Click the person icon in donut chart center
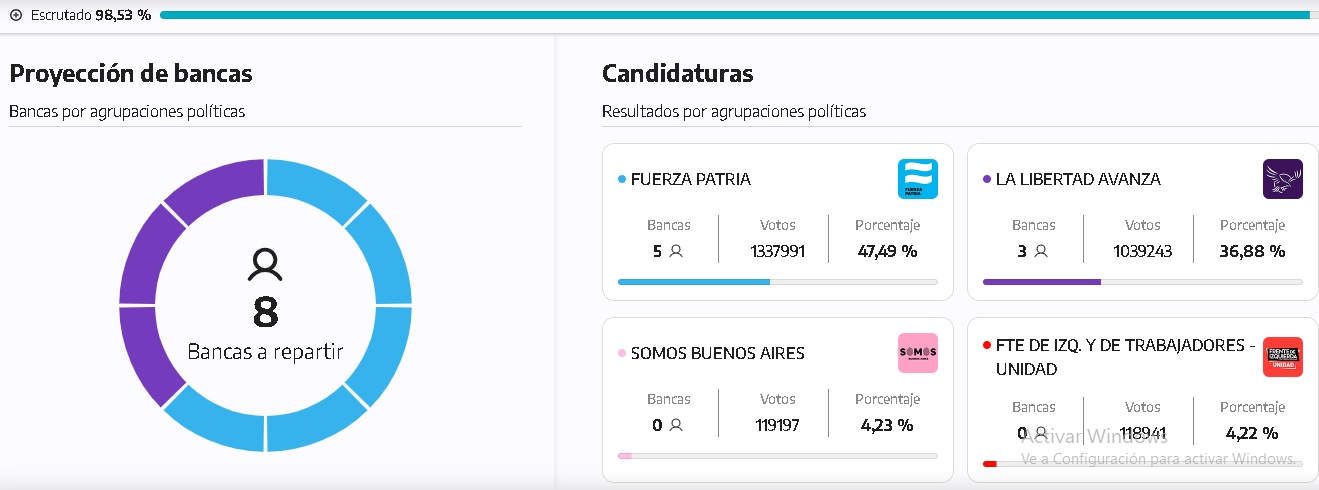The height and width of the screenshot is (490, 1319). pos(265,264)
